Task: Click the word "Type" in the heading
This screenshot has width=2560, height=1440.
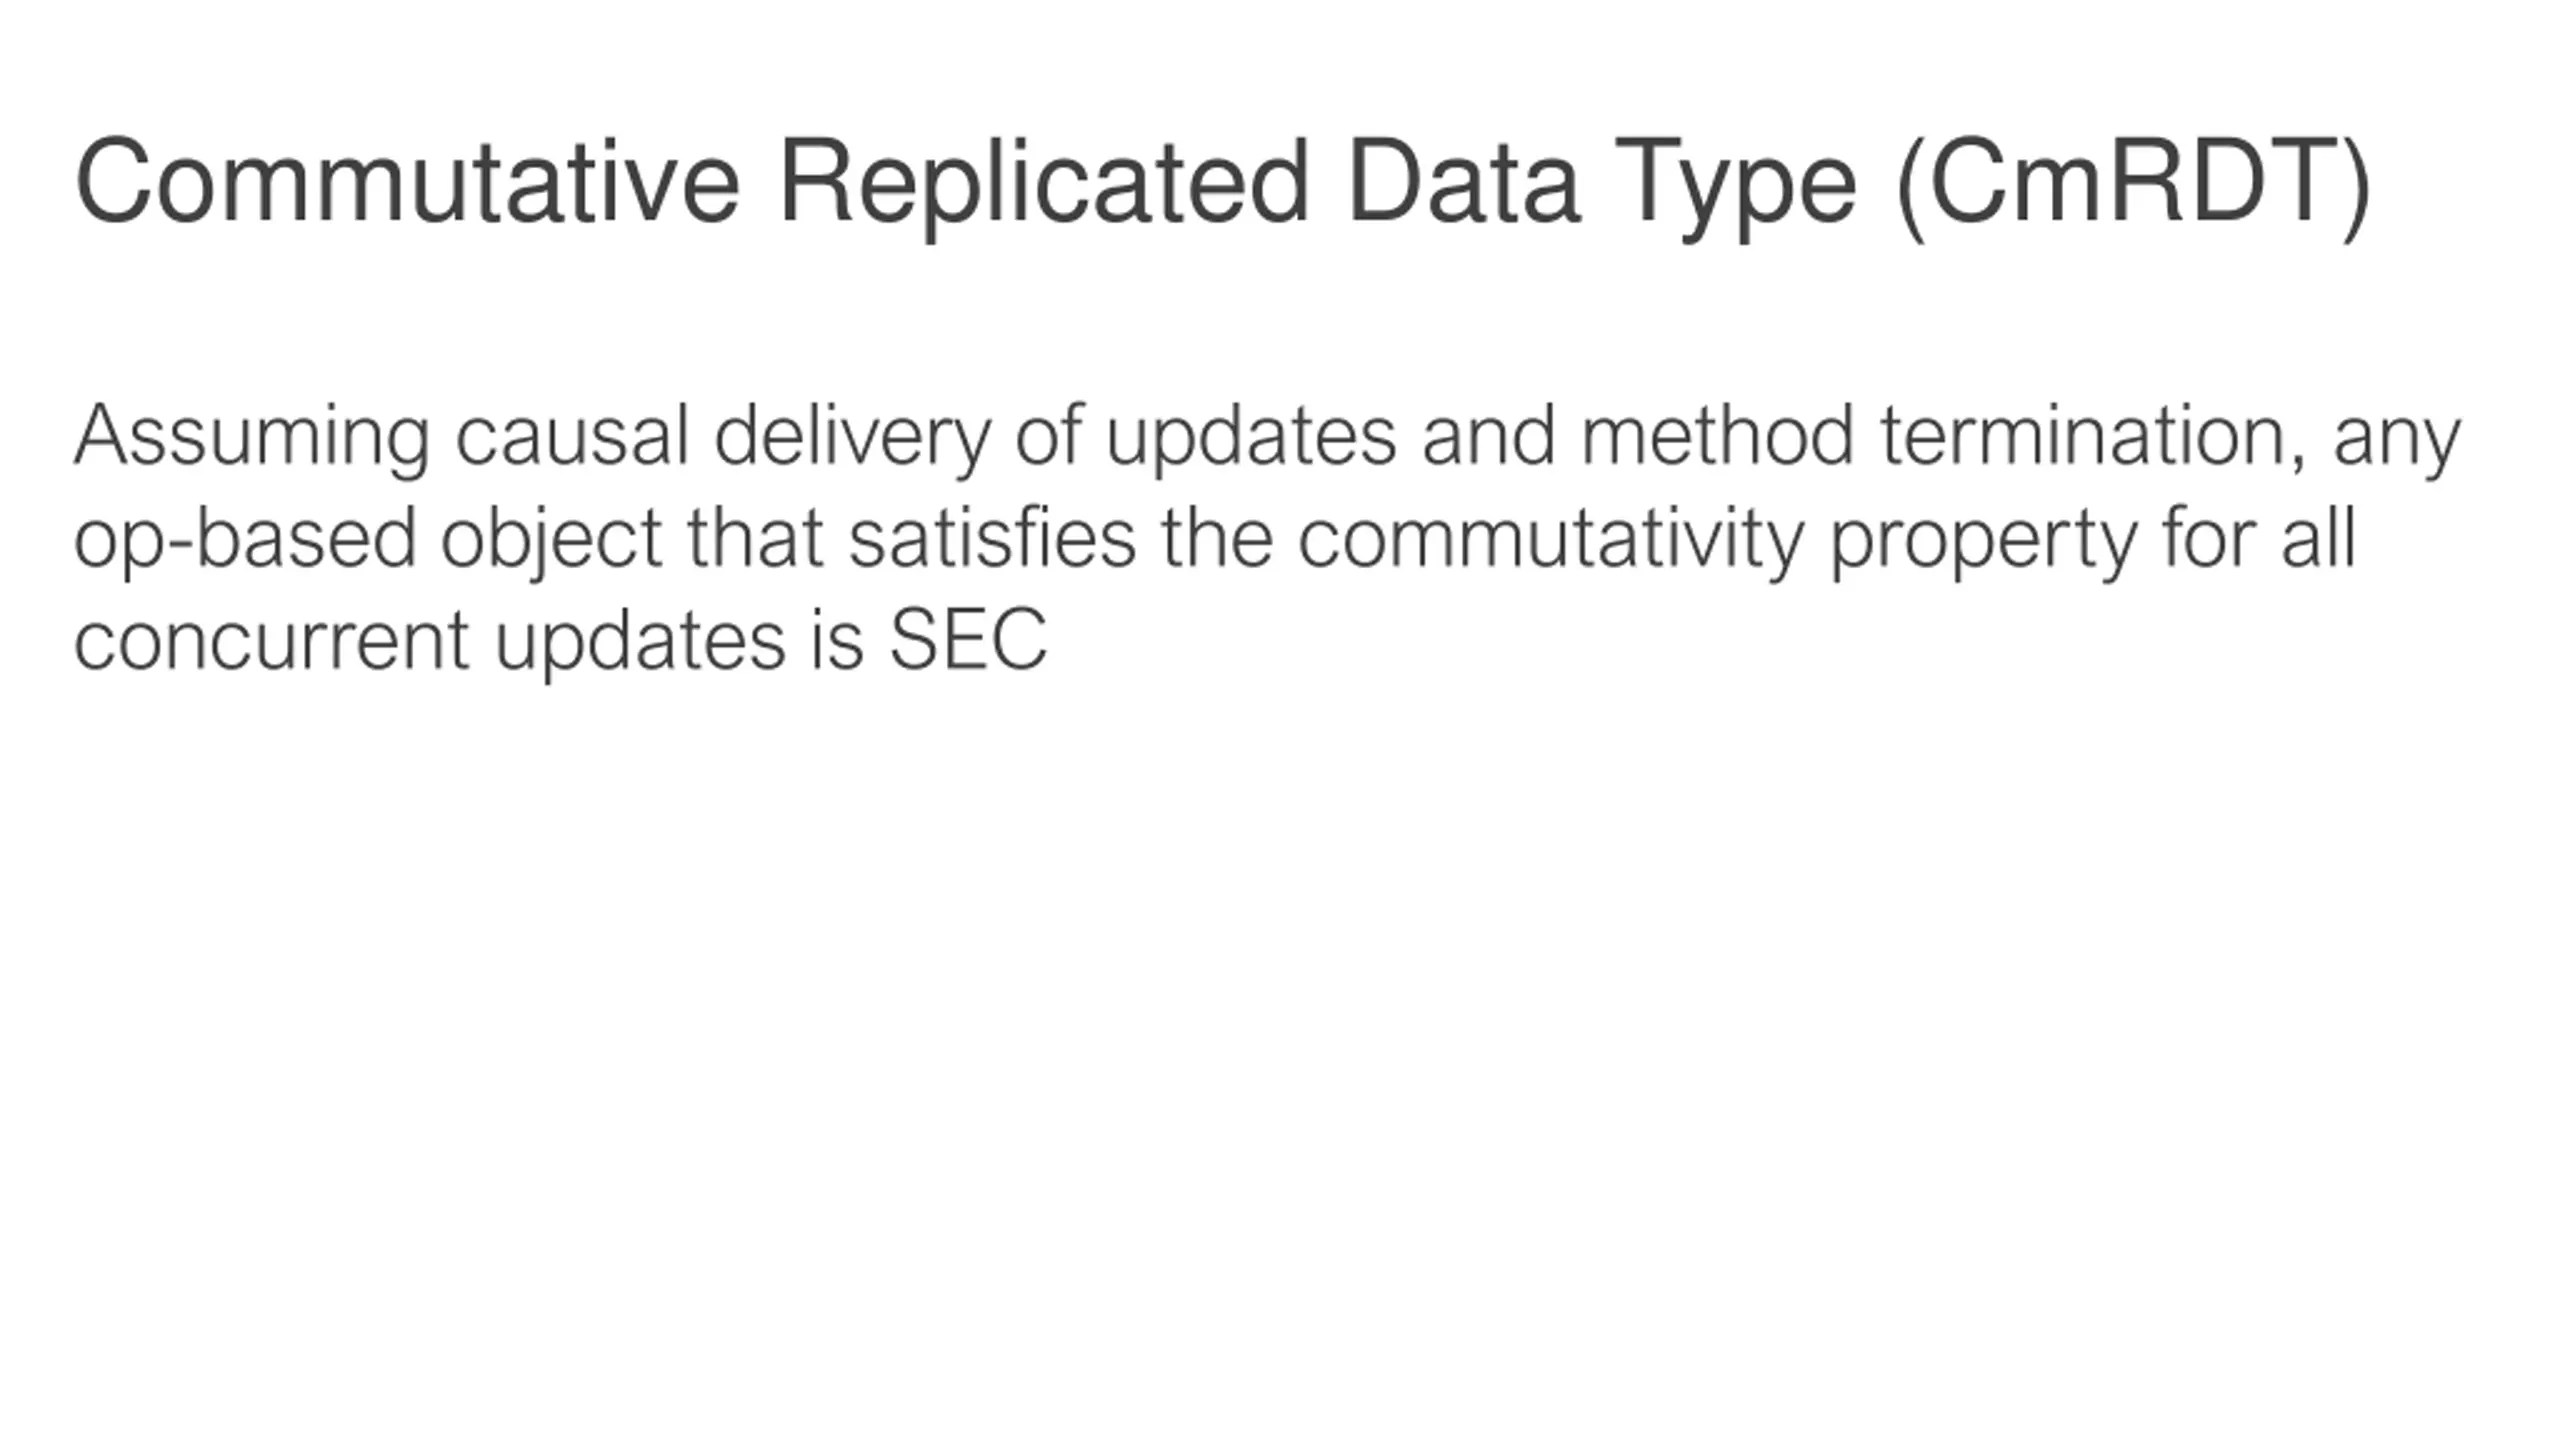Action: (x=1735, y=189)
